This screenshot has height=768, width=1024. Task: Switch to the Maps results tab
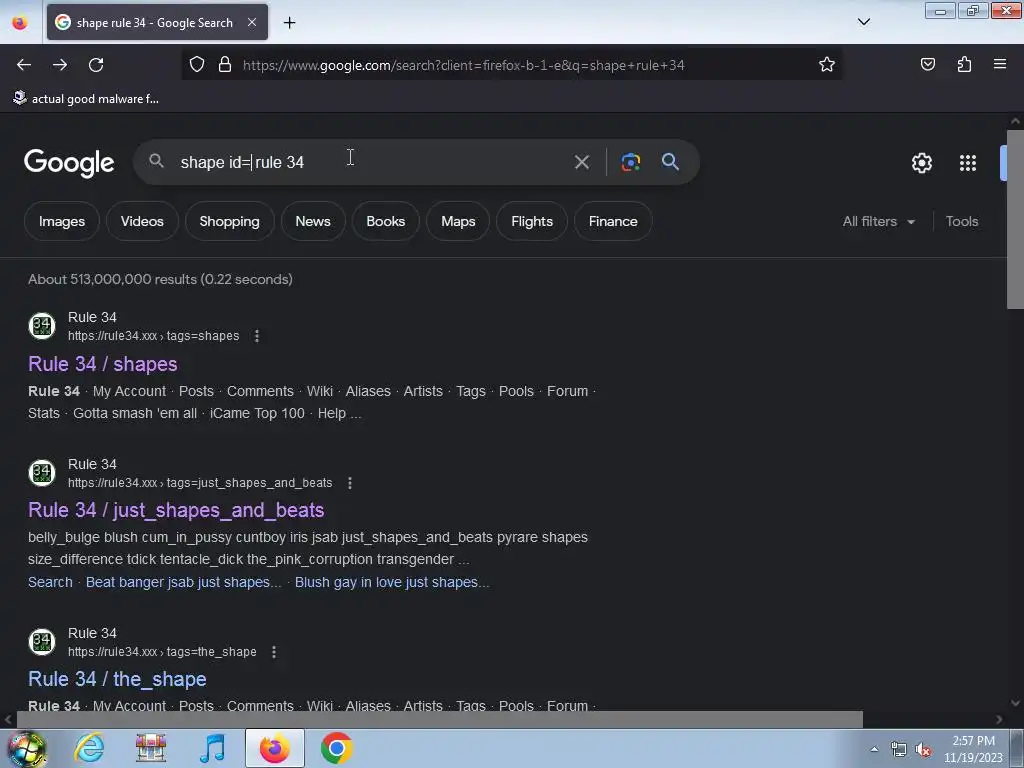tap(458, 221)
